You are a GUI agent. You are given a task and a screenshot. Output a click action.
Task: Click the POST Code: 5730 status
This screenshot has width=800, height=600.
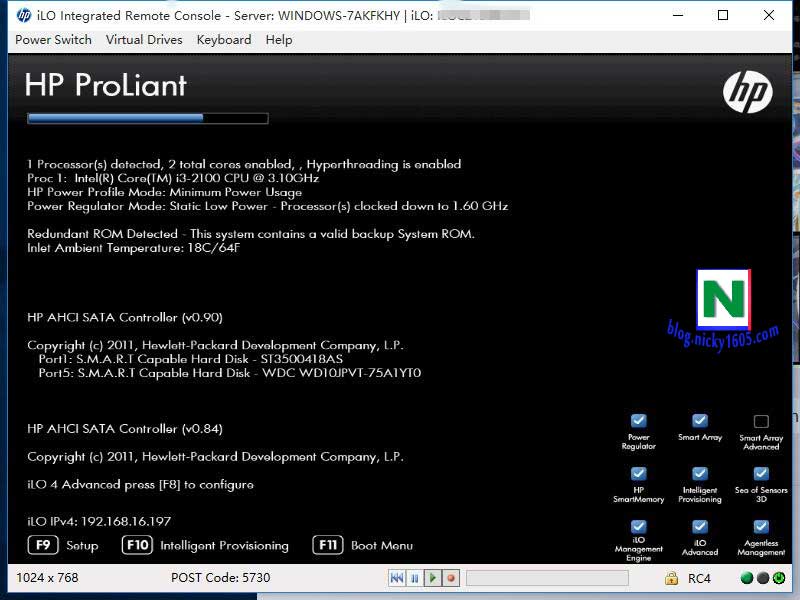(220, 578)
